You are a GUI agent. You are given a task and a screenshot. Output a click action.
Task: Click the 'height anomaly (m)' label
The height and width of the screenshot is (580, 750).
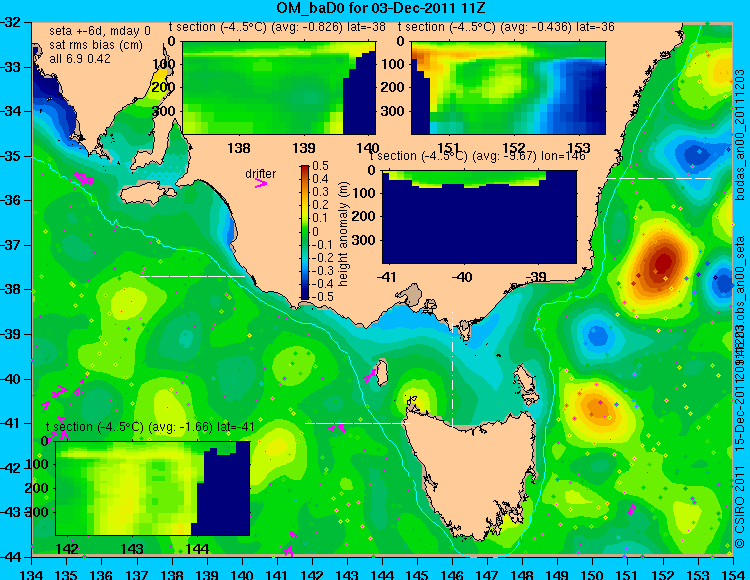[x=343, y=234]
